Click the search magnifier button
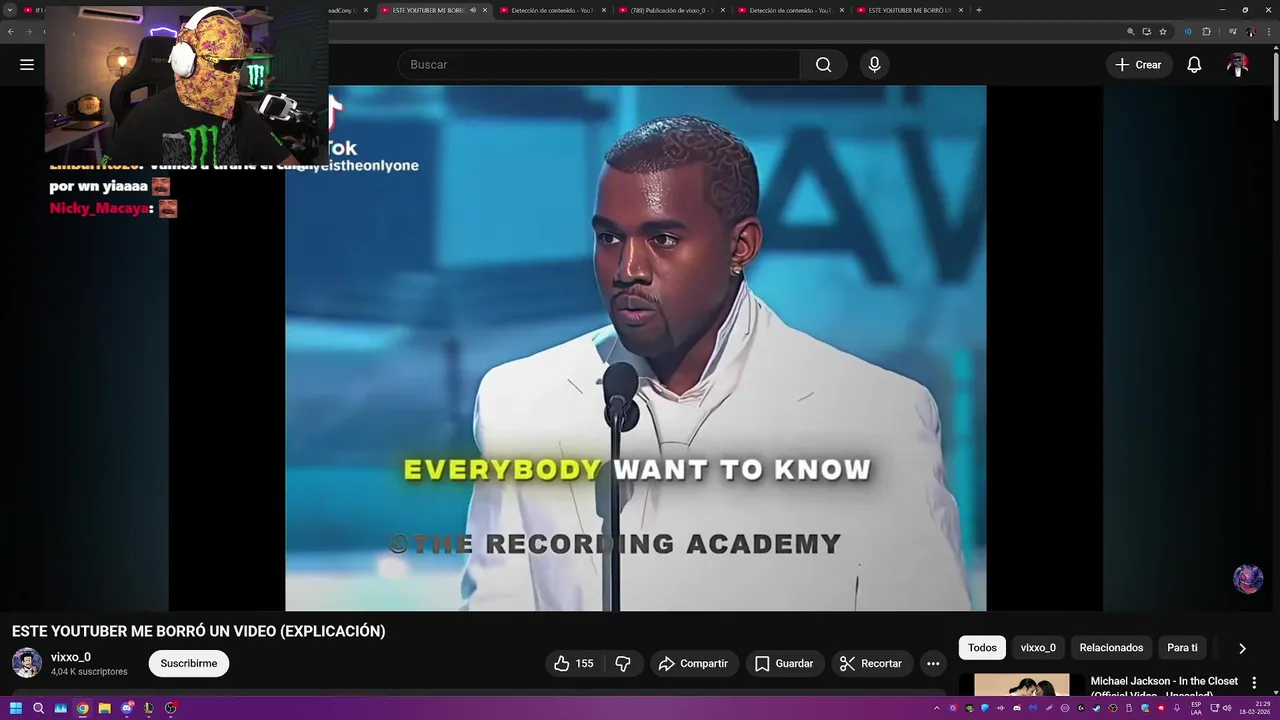This screenshot has width=1280, height=720. coord(823,64)
